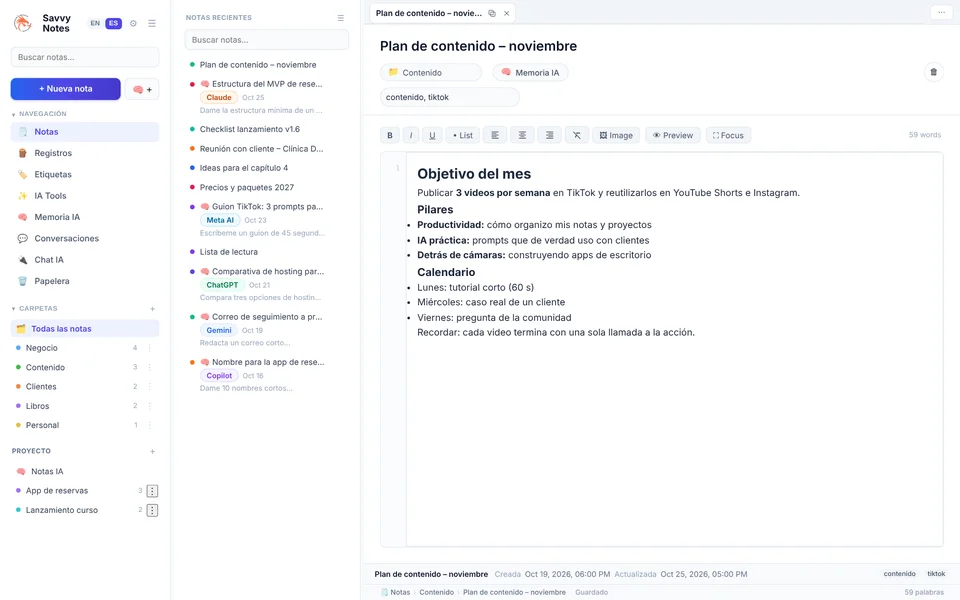
Task: Close the Plan de contenido tab
Action: (506, 13)
